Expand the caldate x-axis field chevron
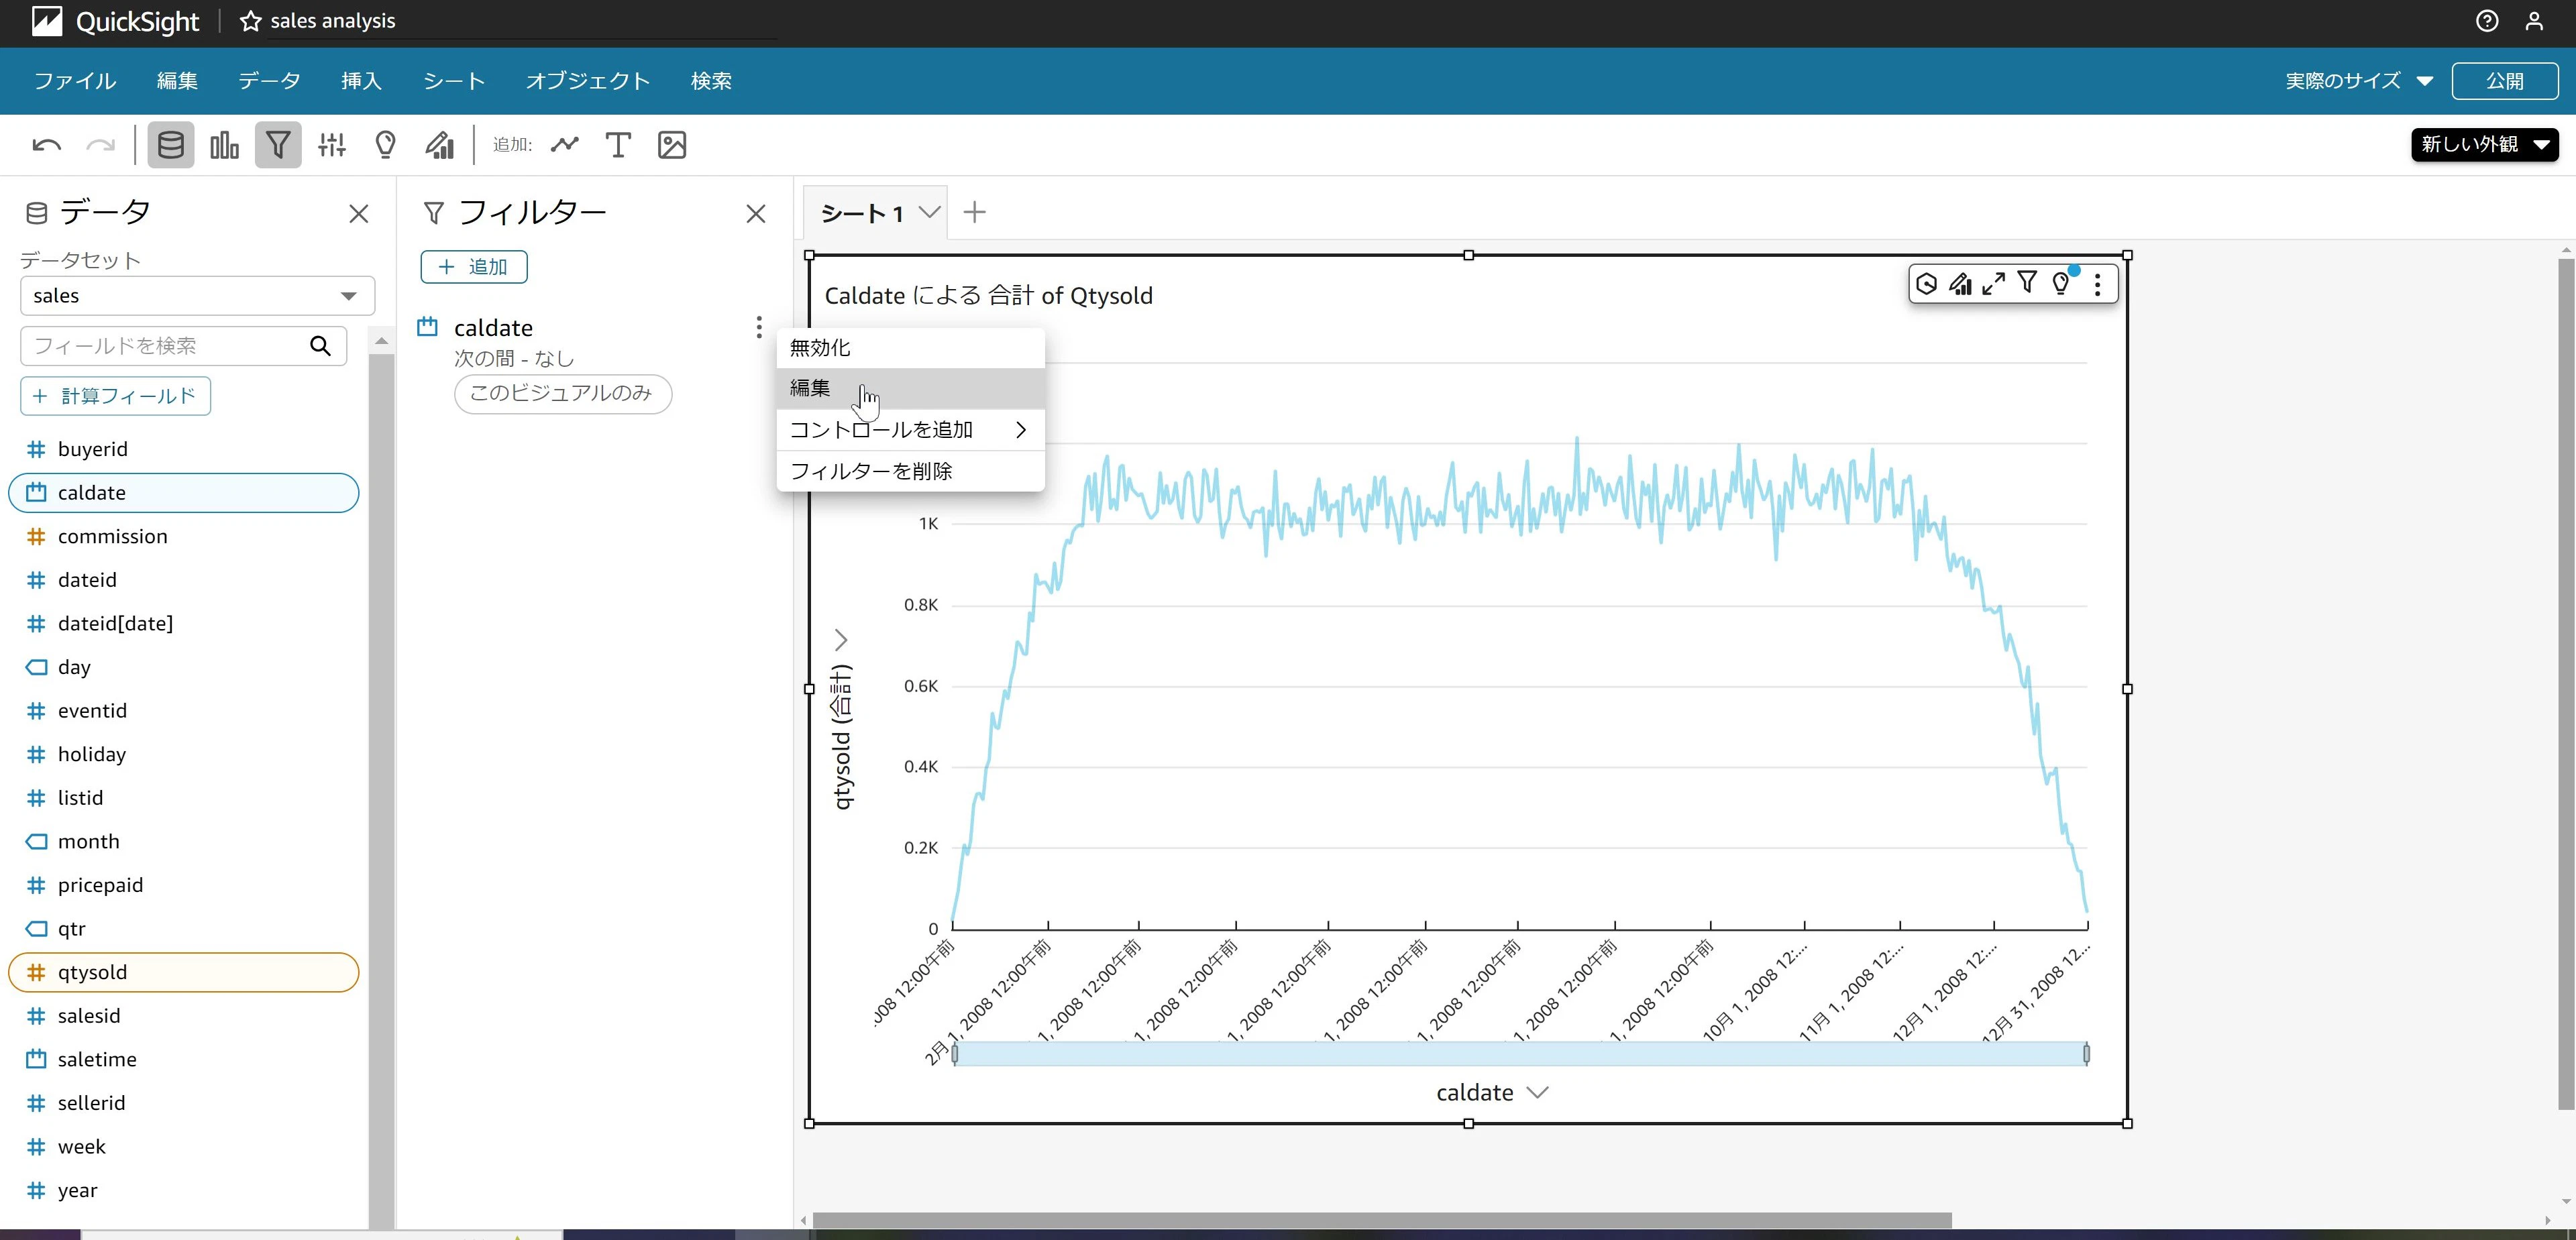This screenshot has height=1240, width=2576. [1538, 1093]
